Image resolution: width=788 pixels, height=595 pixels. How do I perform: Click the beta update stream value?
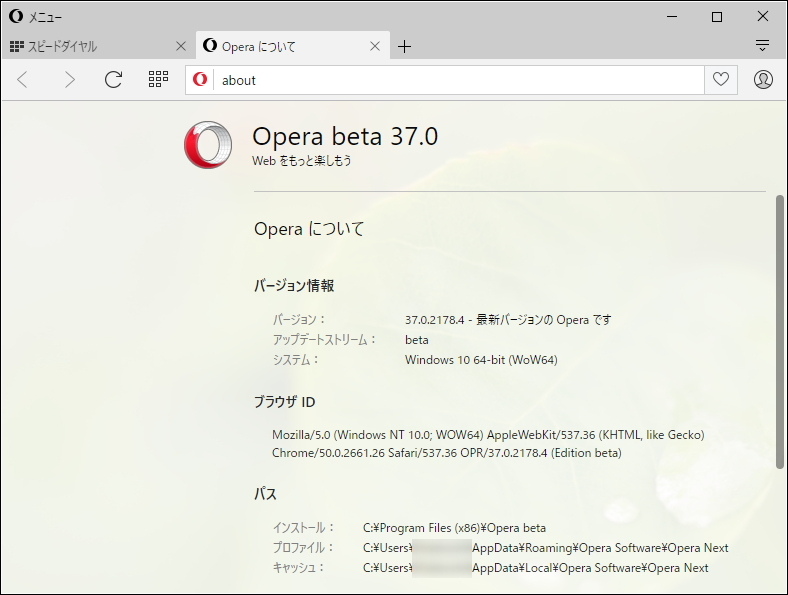point(417,340)
